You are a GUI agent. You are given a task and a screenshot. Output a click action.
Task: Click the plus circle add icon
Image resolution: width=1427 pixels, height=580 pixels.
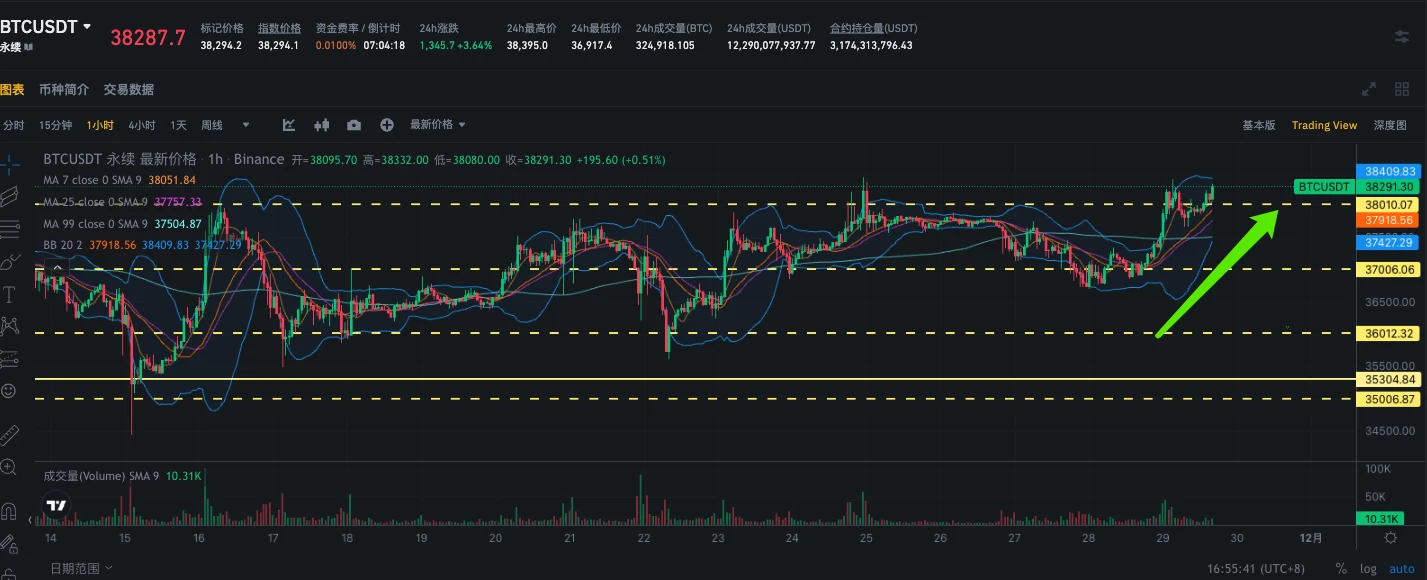coord(387,125)
